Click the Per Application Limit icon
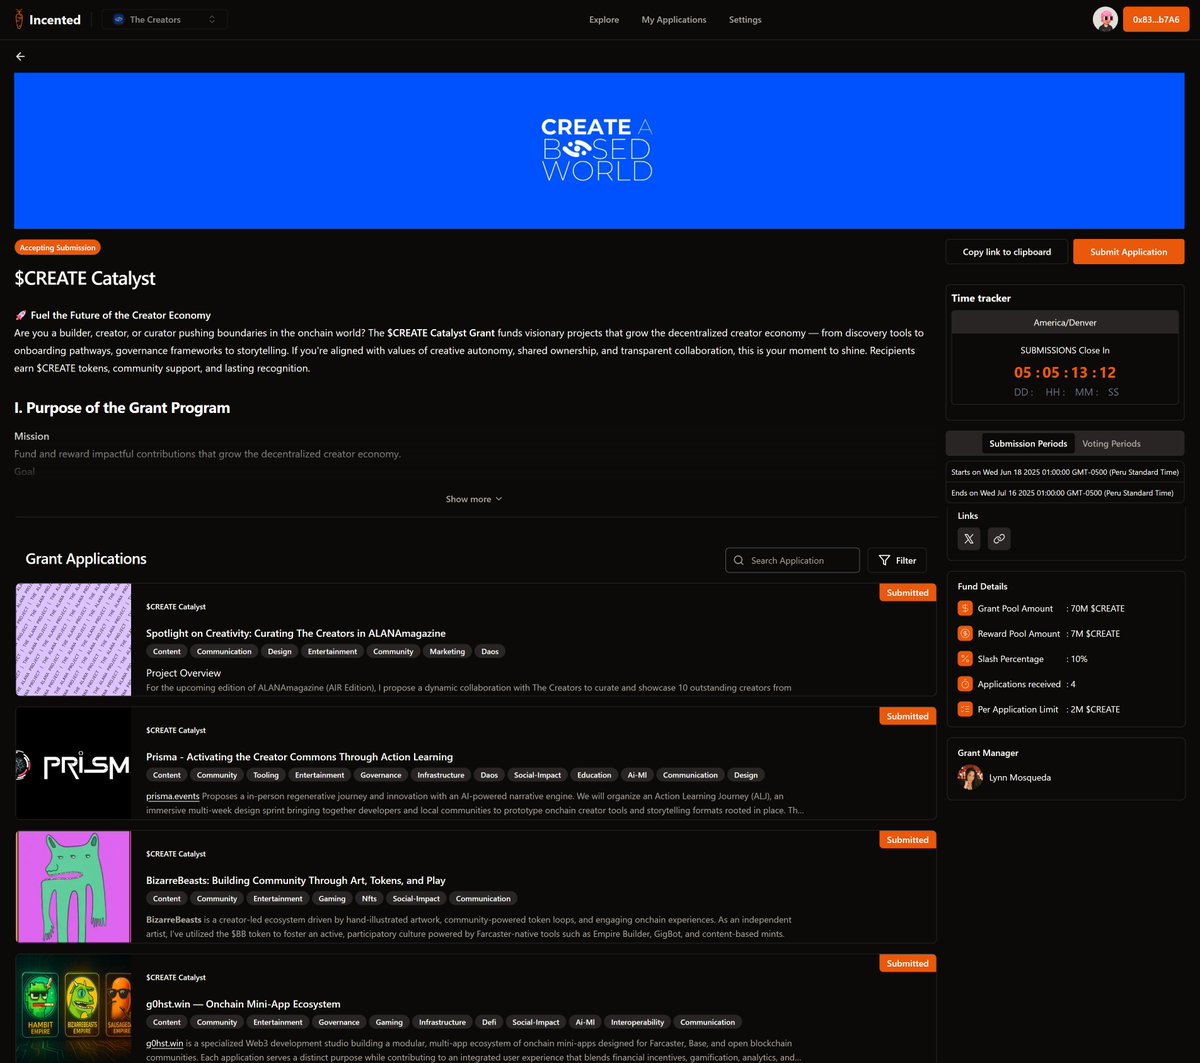1200x1063 pixels. [965, 709]
